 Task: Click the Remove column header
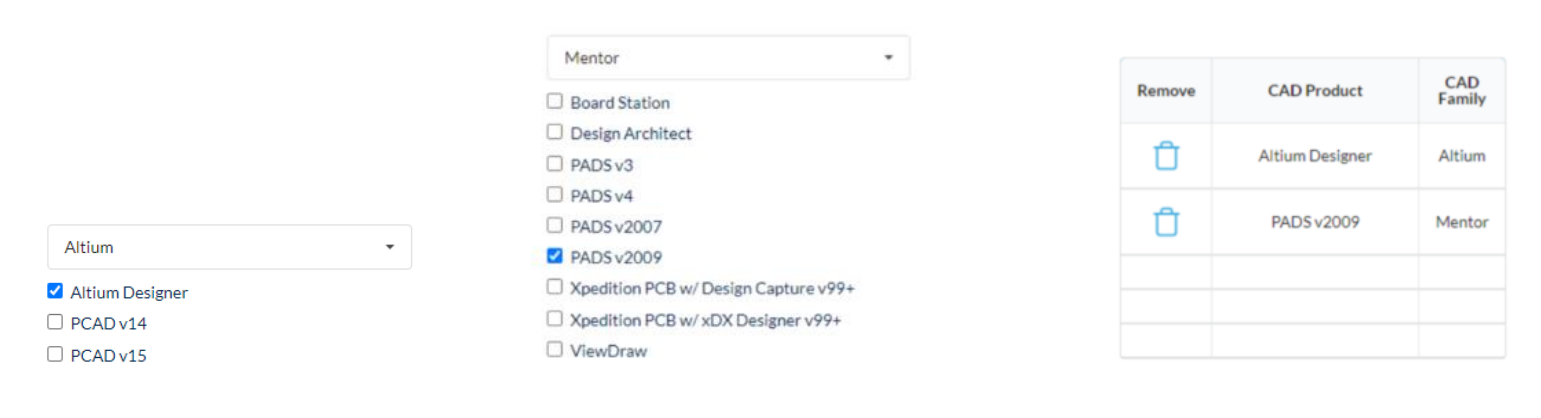(x=1166, y=90)
